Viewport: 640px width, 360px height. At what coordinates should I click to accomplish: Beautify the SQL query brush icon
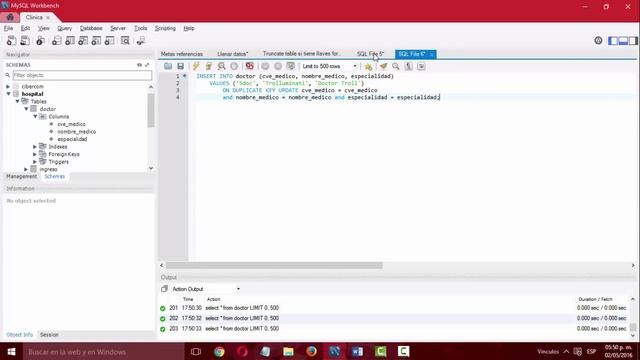(383, 66)
